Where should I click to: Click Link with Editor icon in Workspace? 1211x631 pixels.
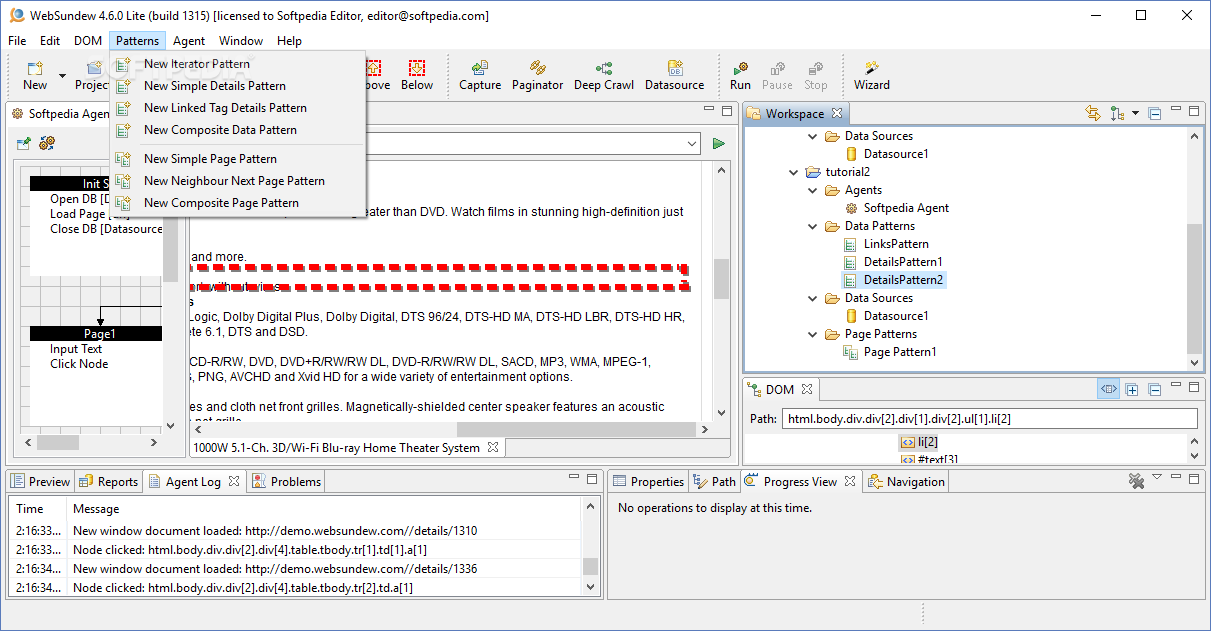[1092, 113]
